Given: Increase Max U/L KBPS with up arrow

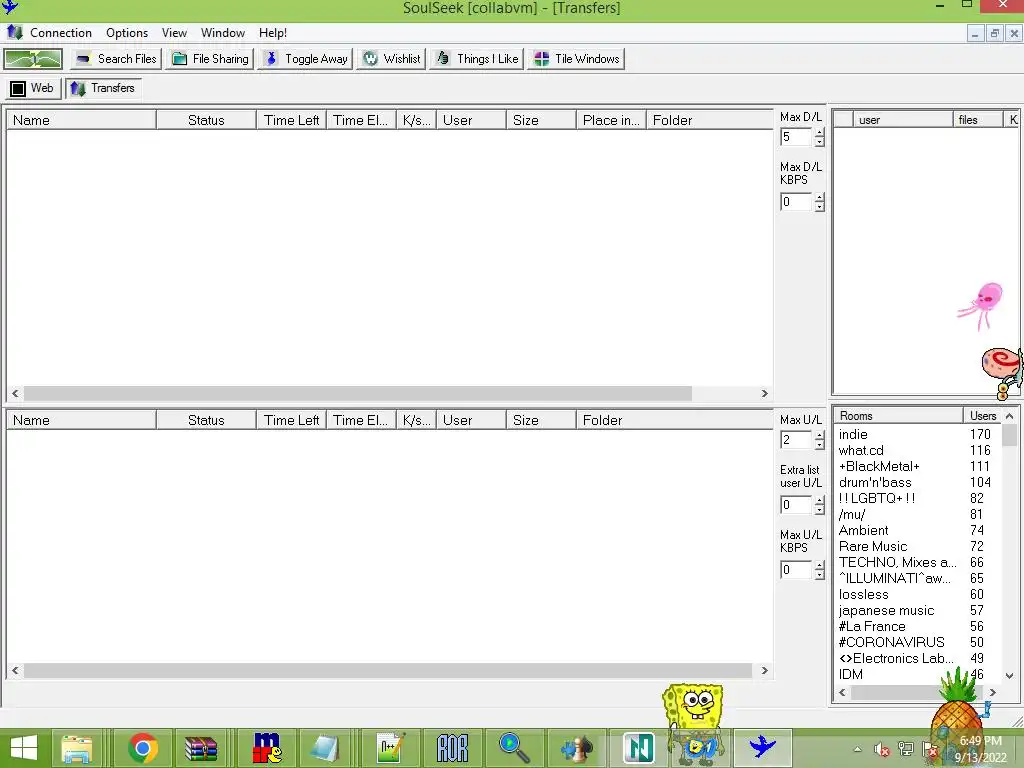Looking at the screenshot, I should (x=820, y=565).
